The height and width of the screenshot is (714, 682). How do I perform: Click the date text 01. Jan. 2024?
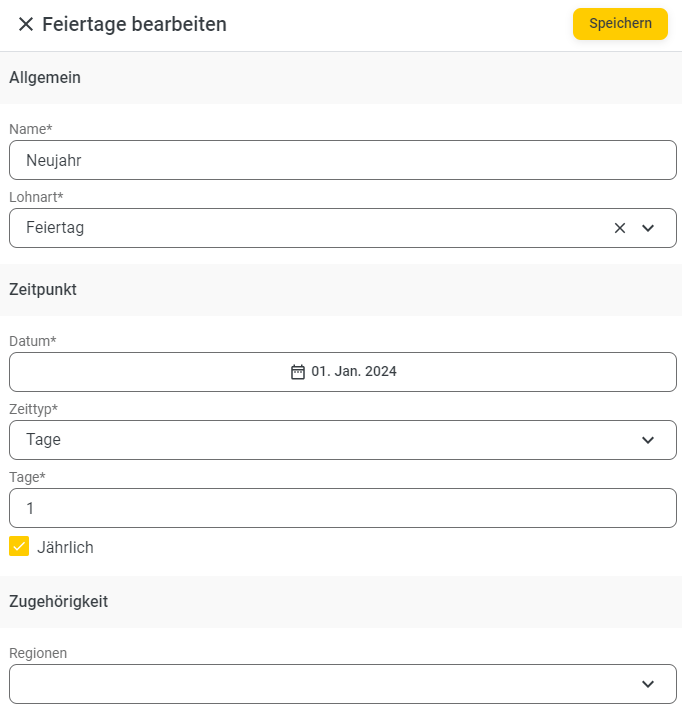354,371
